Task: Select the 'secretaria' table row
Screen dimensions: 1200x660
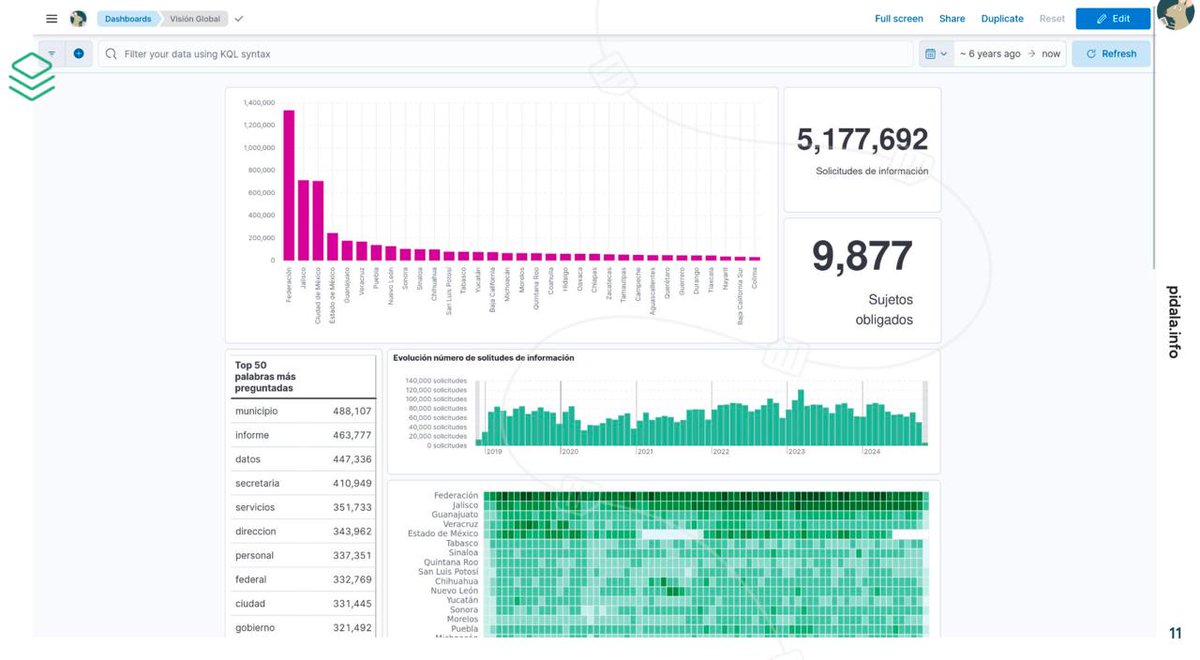Action: click(303, 483)
